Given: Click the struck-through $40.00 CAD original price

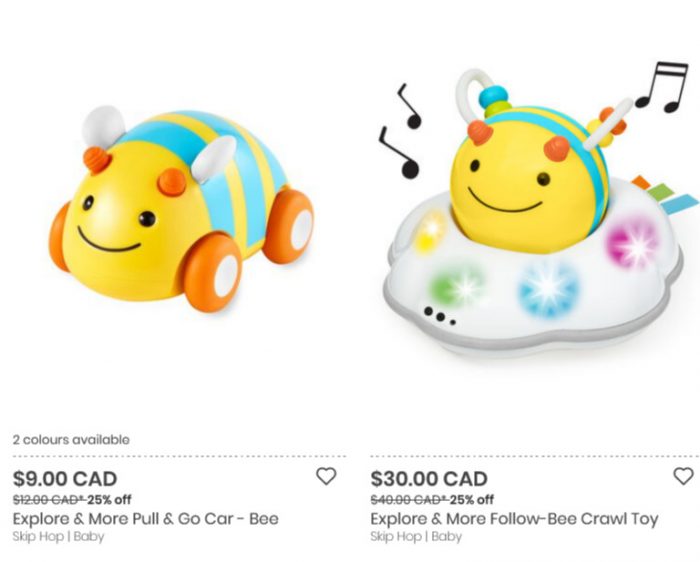Looking at the screenshot, I should click(x=407, y=500).
